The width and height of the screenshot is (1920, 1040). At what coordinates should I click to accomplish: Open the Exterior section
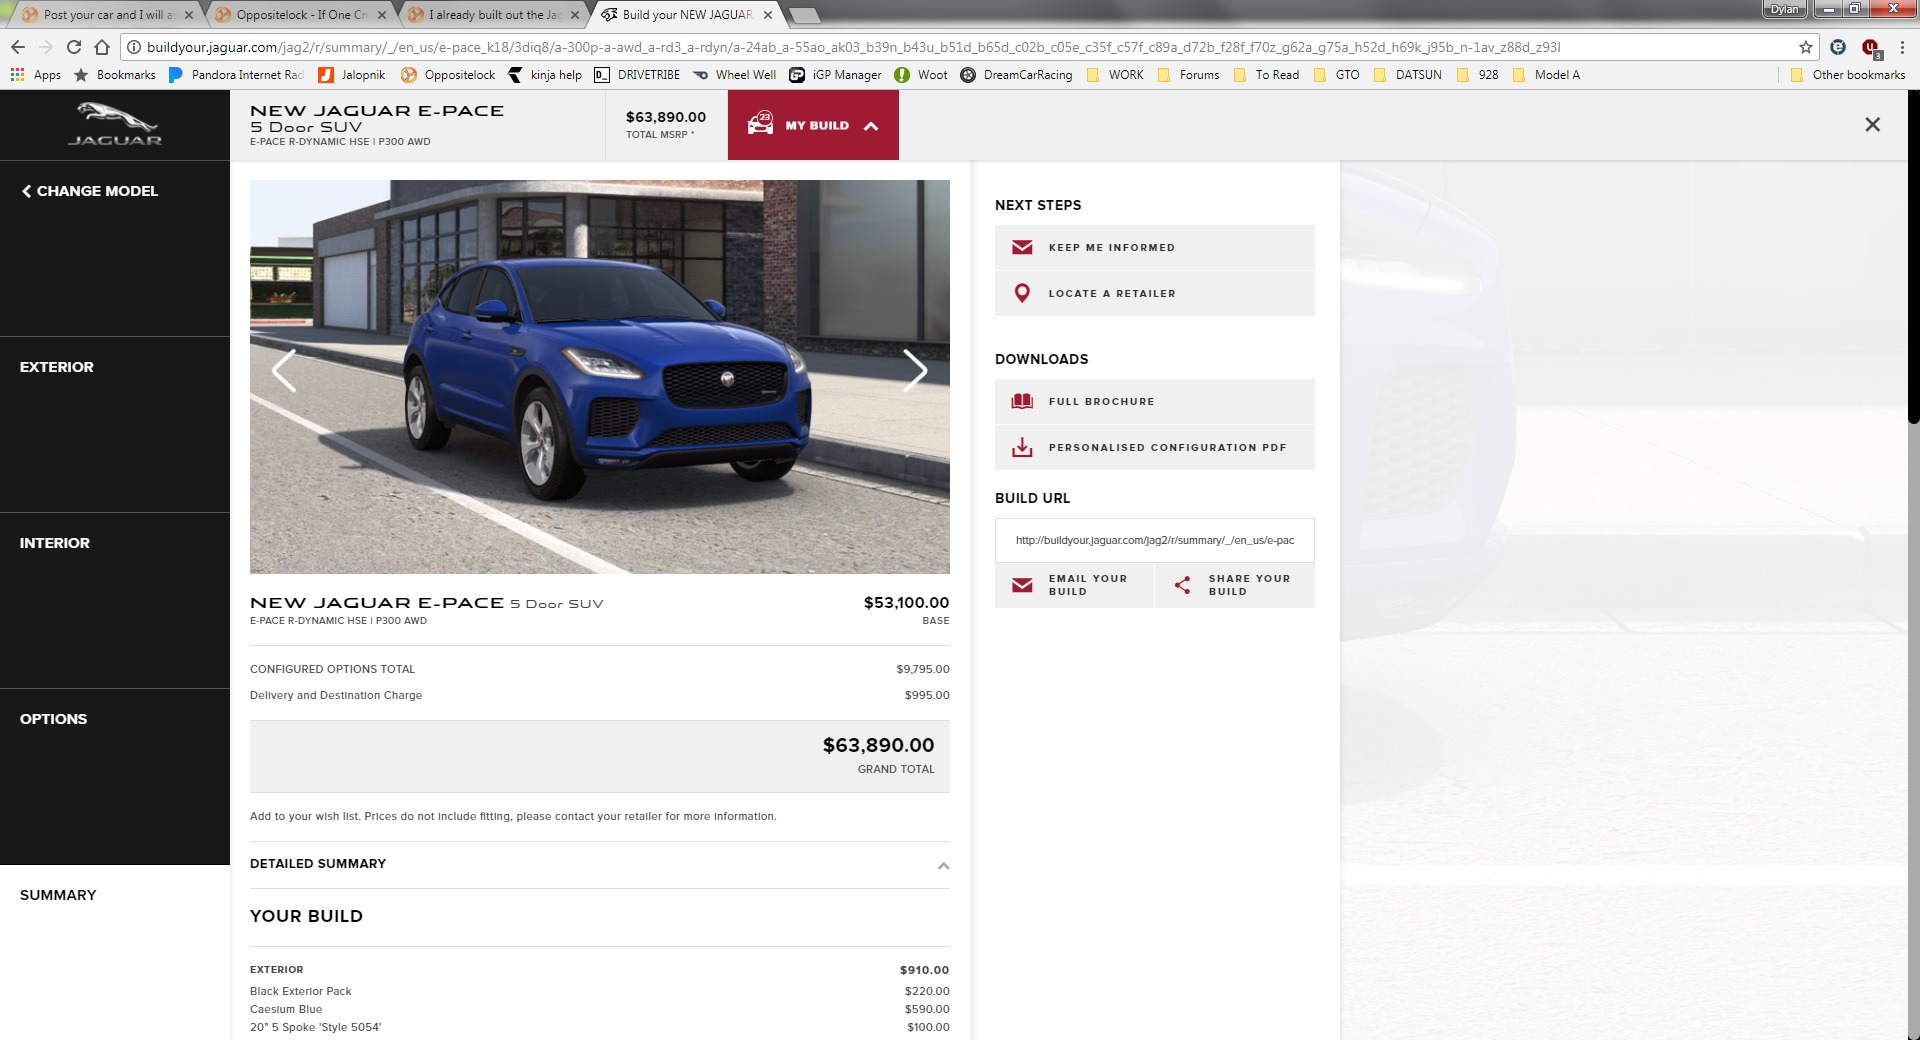[115, 425]
